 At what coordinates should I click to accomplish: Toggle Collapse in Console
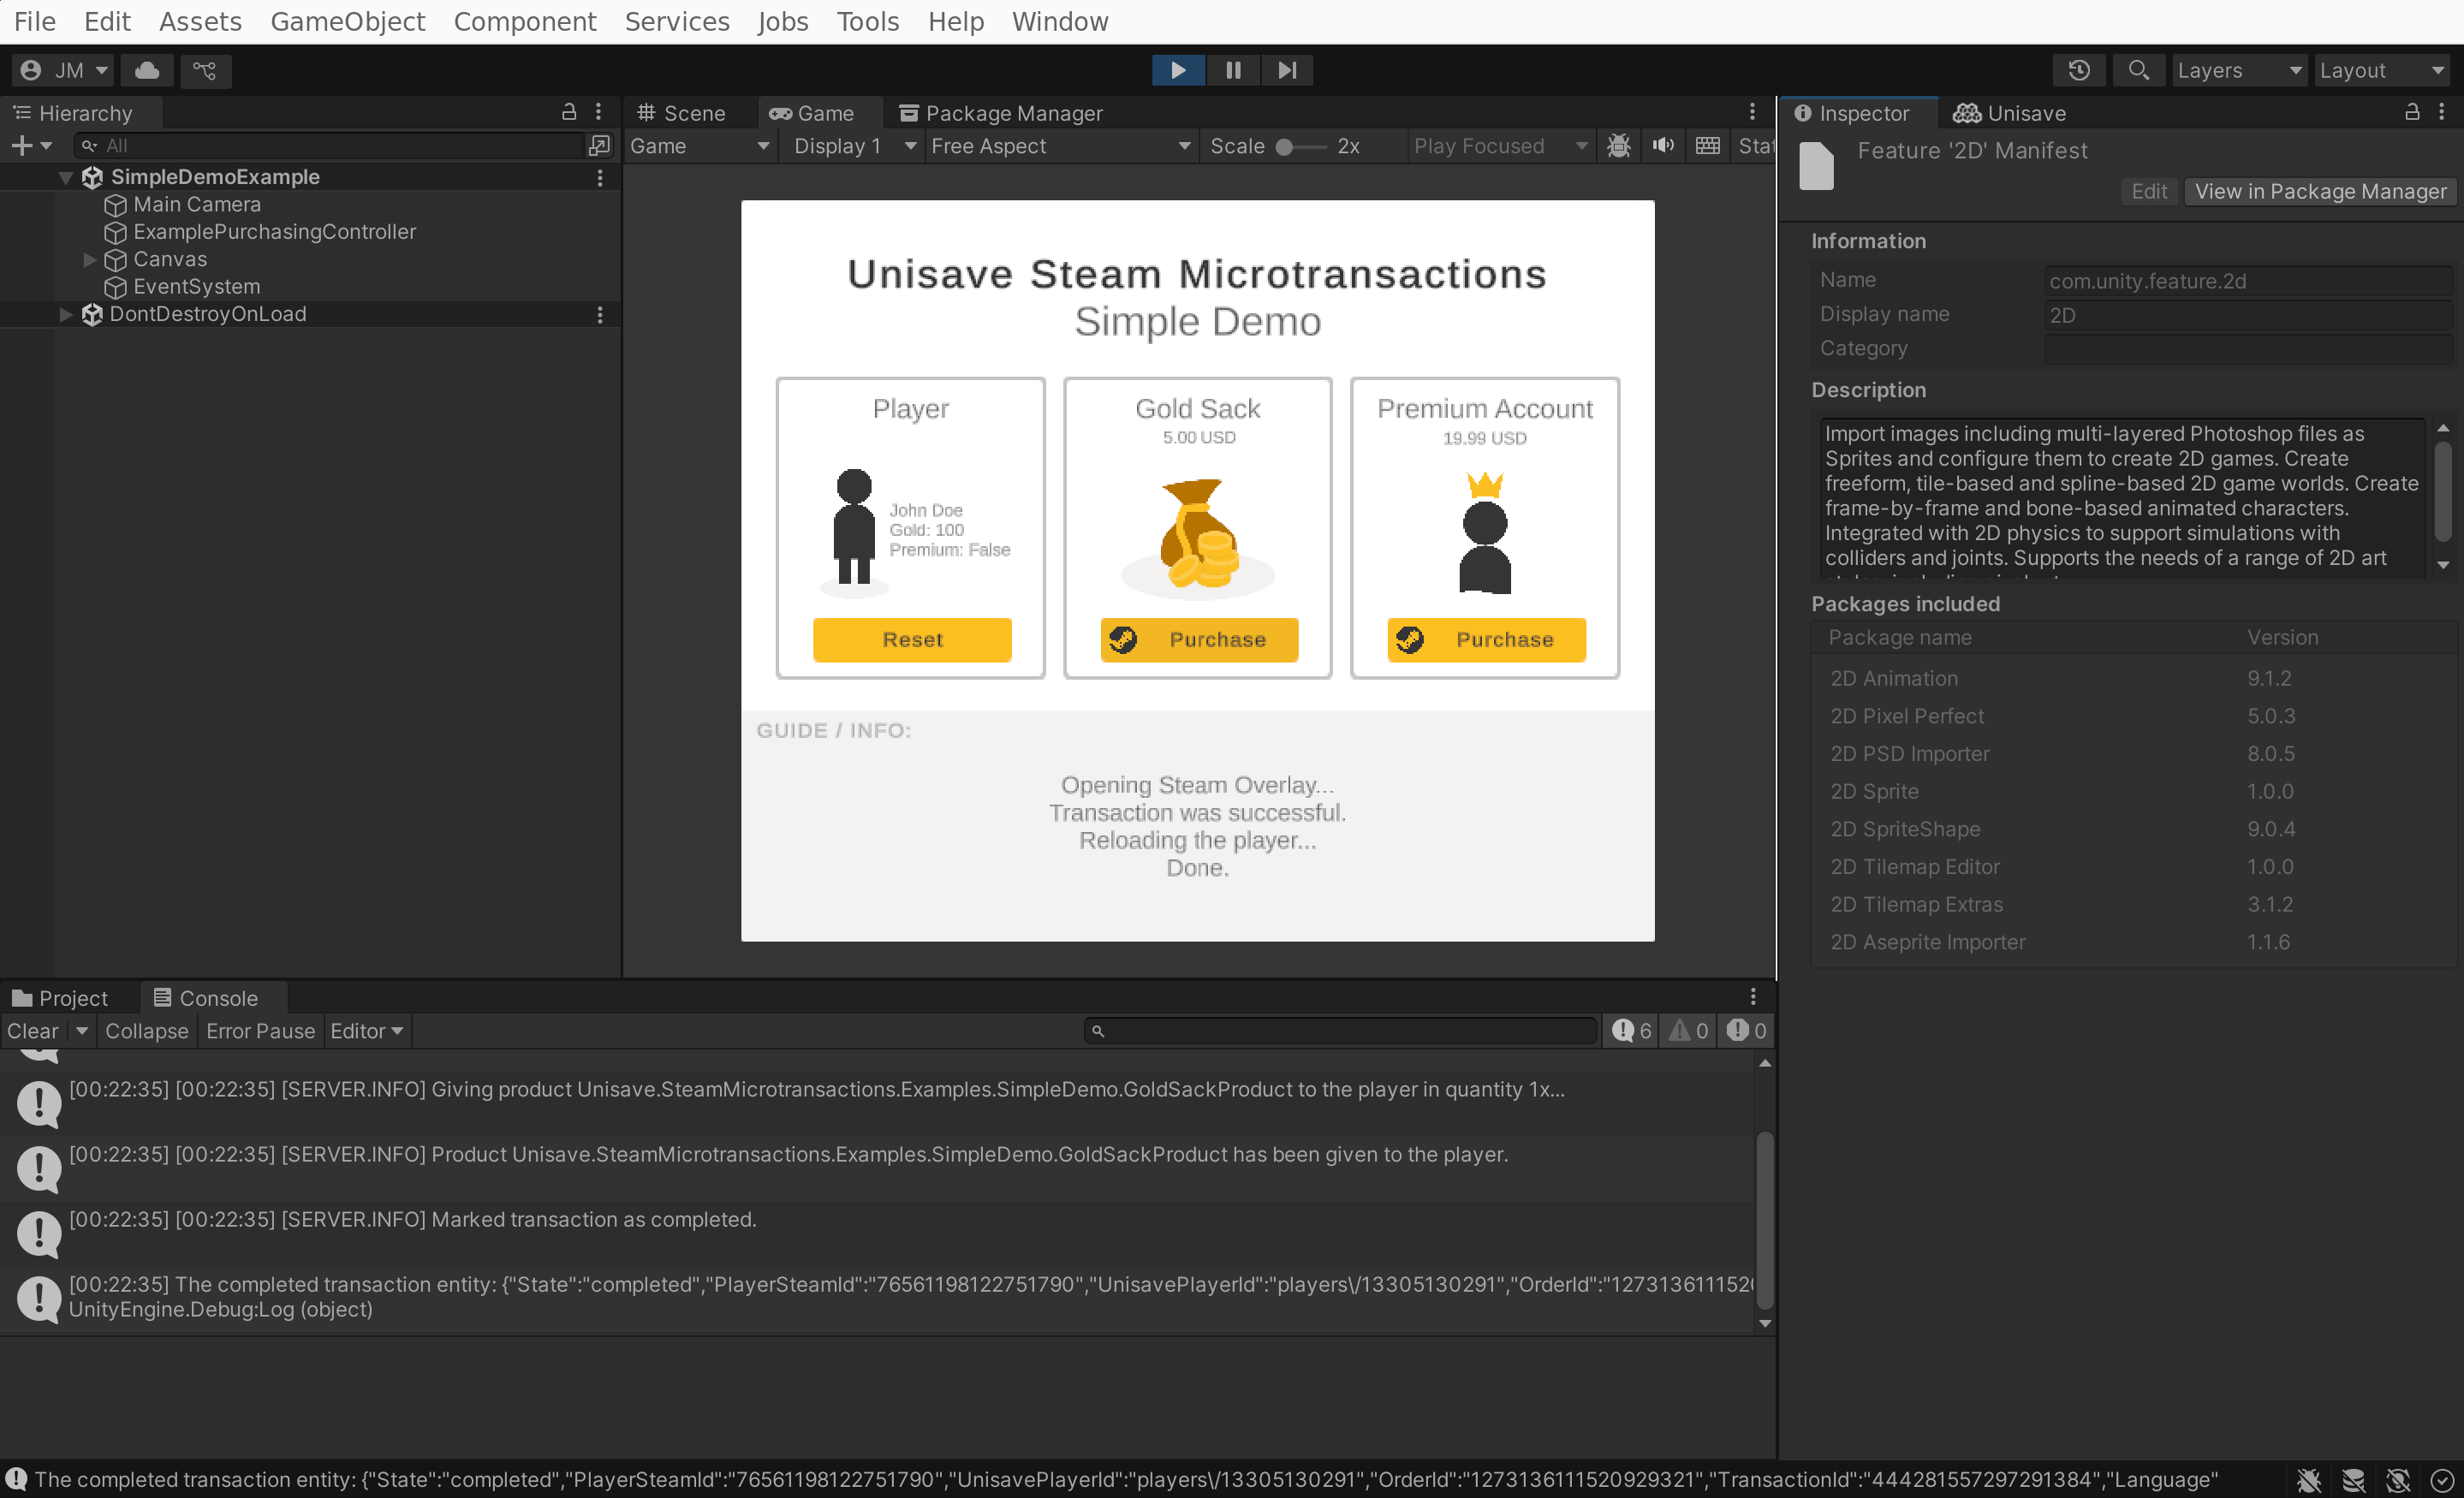(x=147, y=1031)
